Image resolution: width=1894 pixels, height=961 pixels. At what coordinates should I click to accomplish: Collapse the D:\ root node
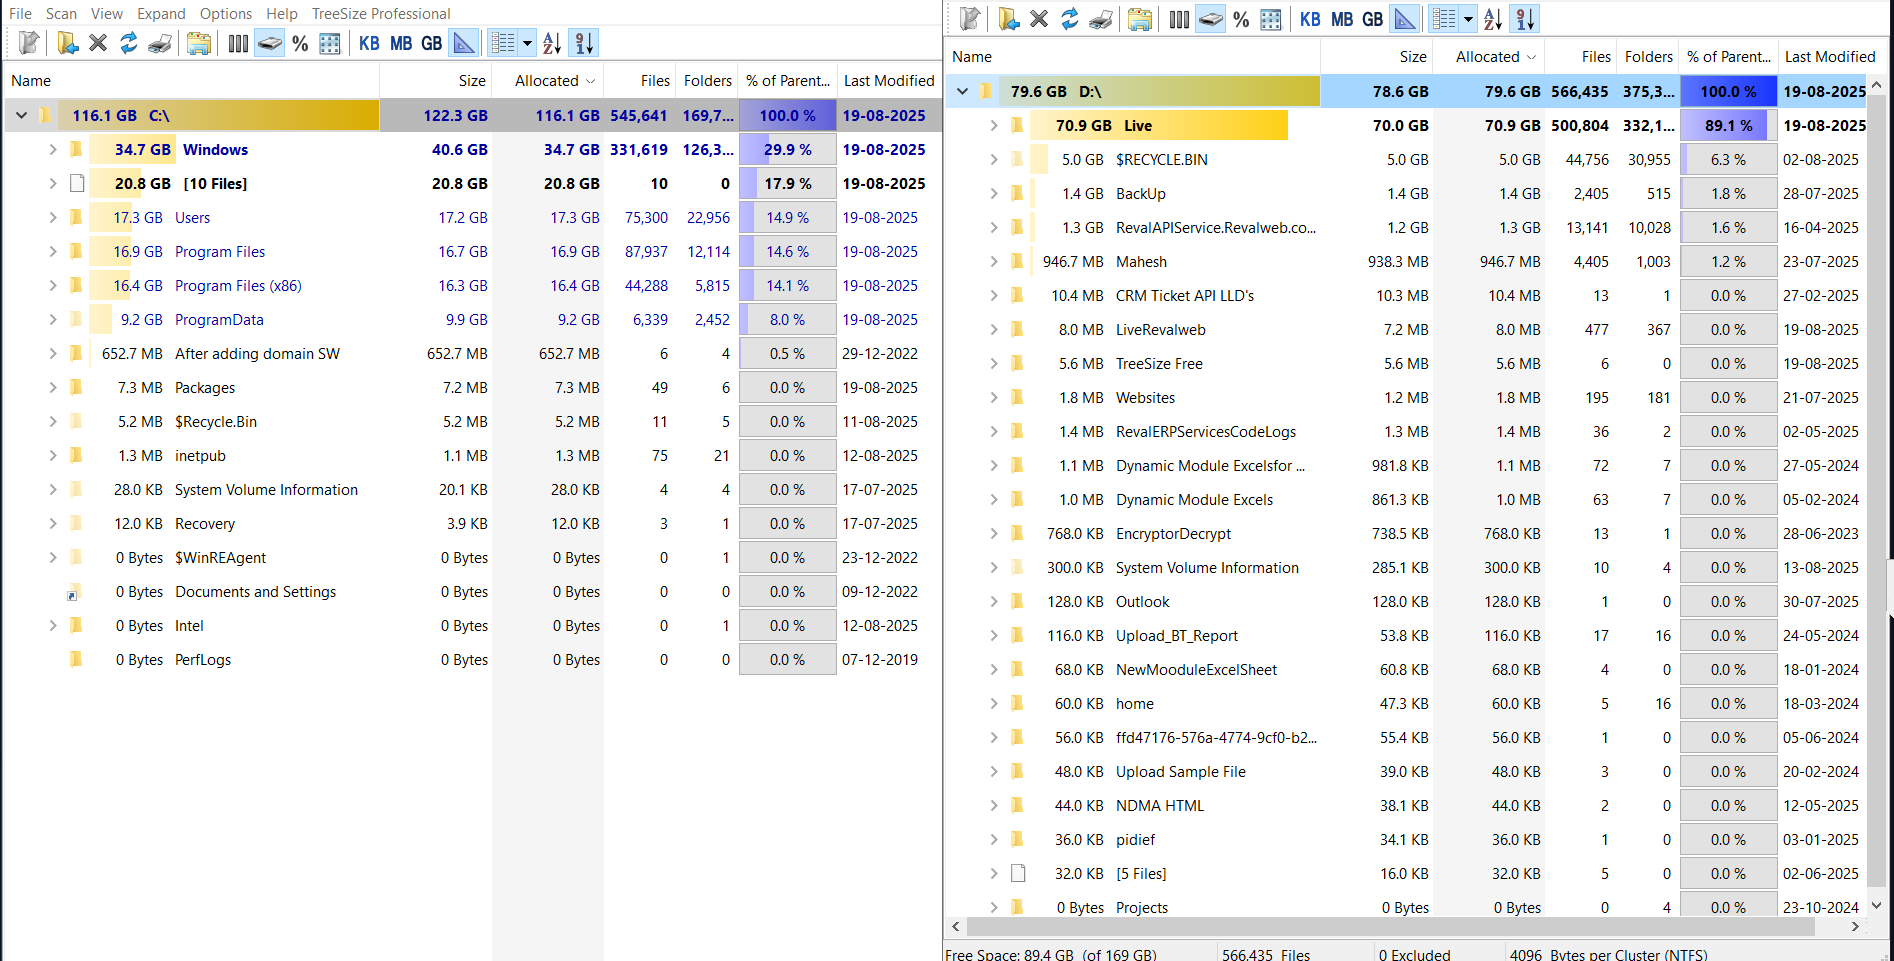962,92
